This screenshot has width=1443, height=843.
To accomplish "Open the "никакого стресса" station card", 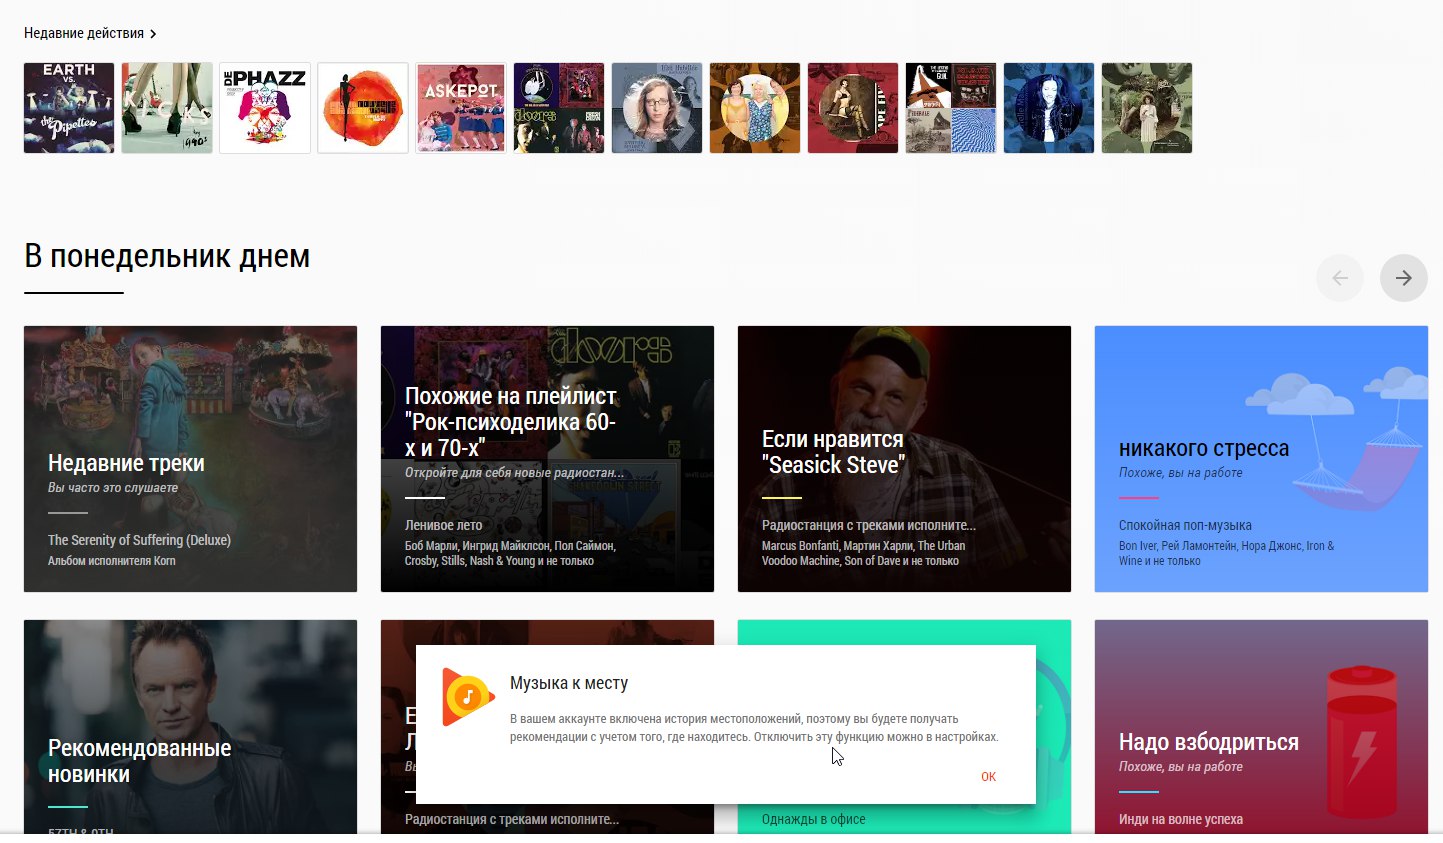I will click(x=1261, y=459).
